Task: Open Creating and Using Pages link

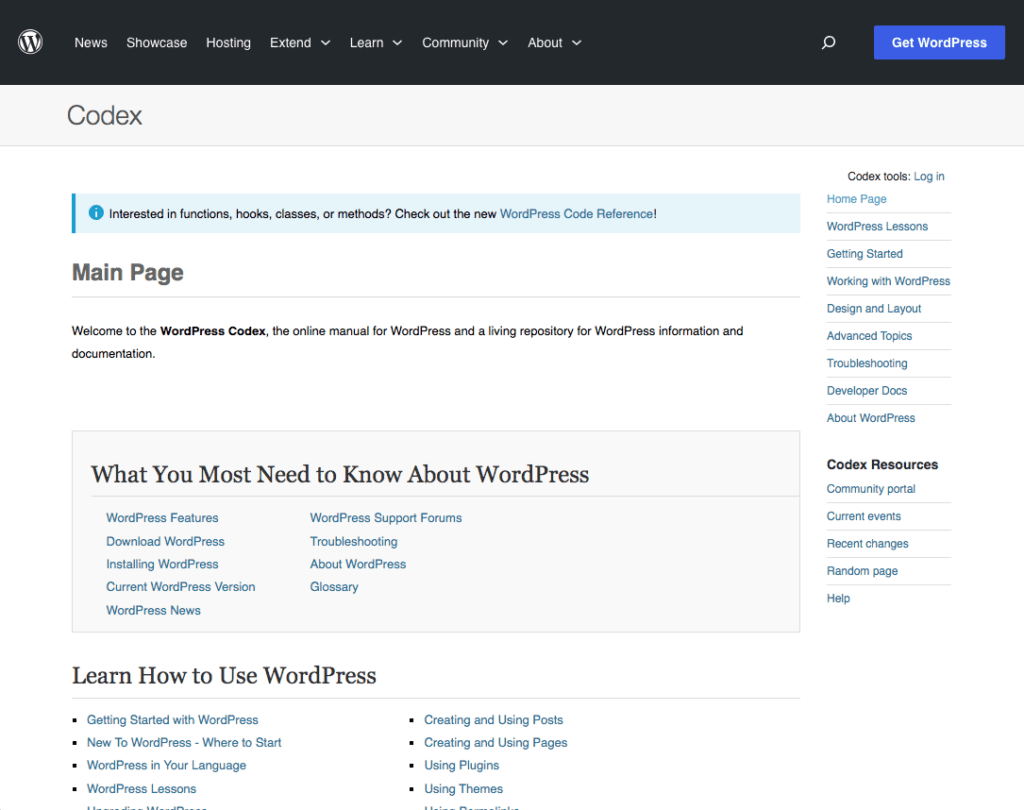Action: tap(496, 743)
